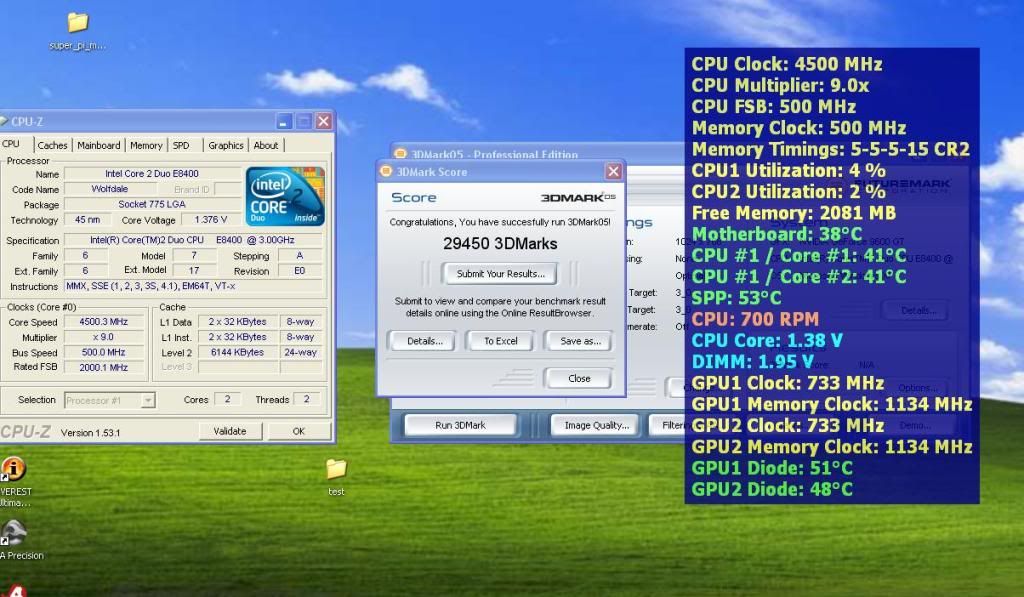The width and height of the screenshot is (1024, 597).
Task: Click the Multiplier x 9.0 field
Action: (x=103, y=337)
